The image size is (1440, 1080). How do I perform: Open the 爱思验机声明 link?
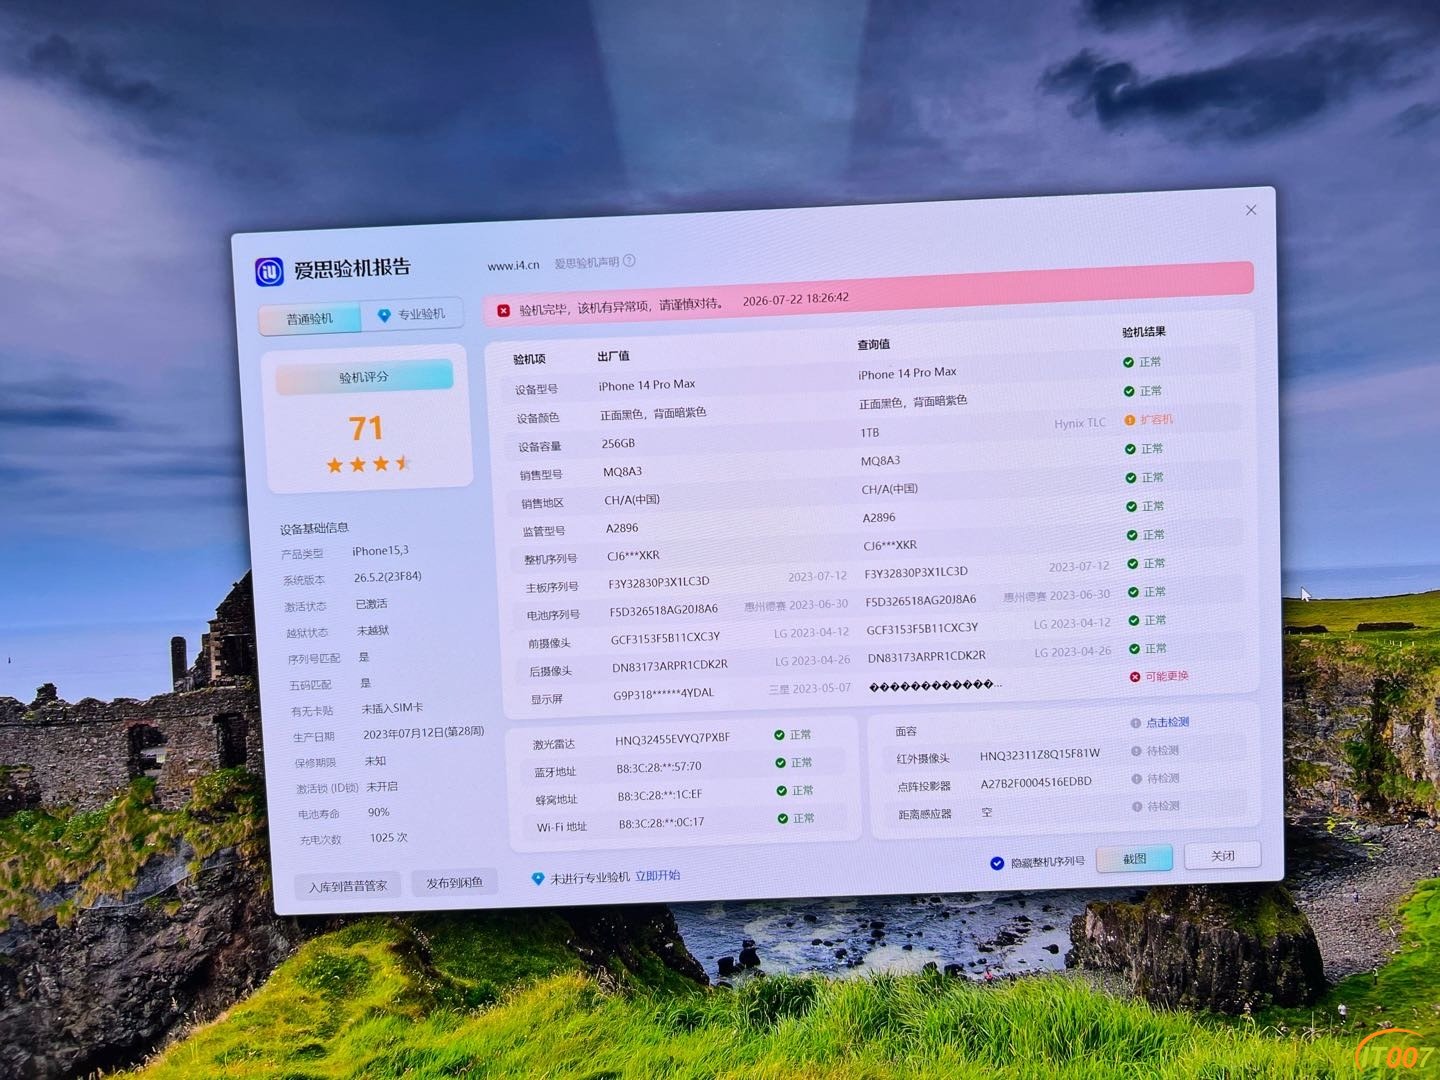pos(587,263)
